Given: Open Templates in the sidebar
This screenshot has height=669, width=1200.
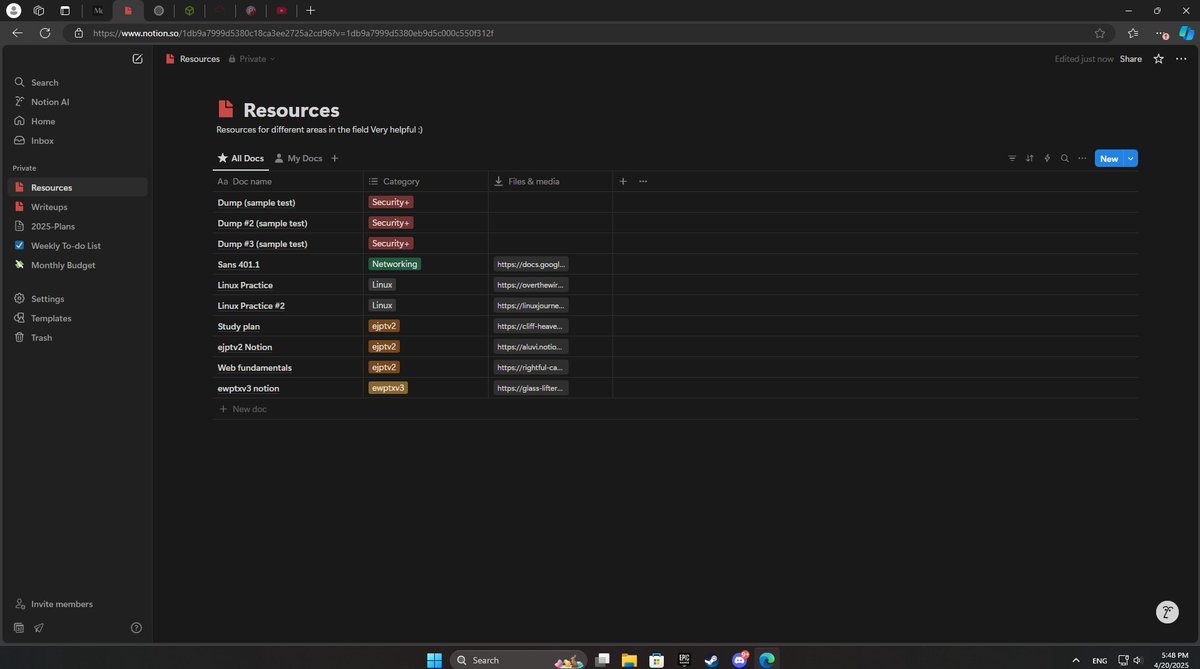Looking at the screenshot, I should [x=78, y=318].
